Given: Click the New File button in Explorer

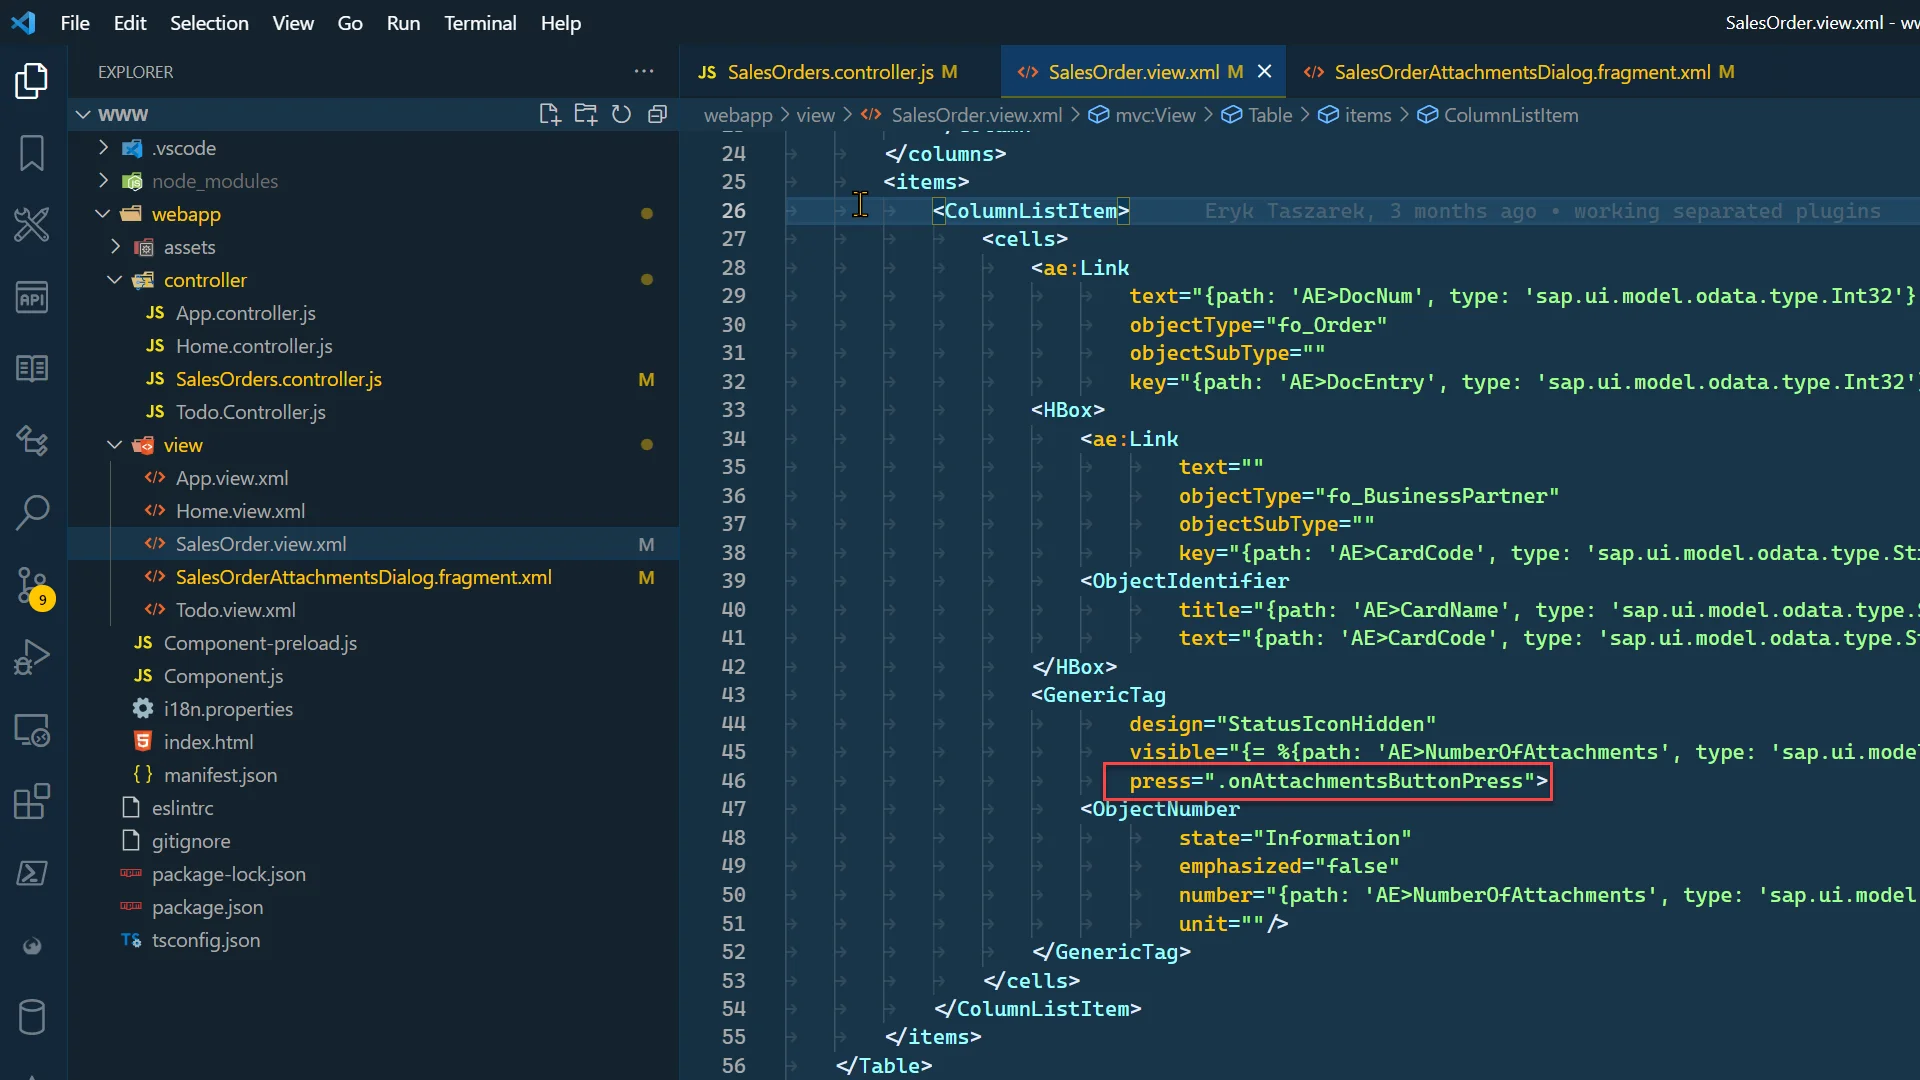Looking at the screenshot, I should click(549, 115).
